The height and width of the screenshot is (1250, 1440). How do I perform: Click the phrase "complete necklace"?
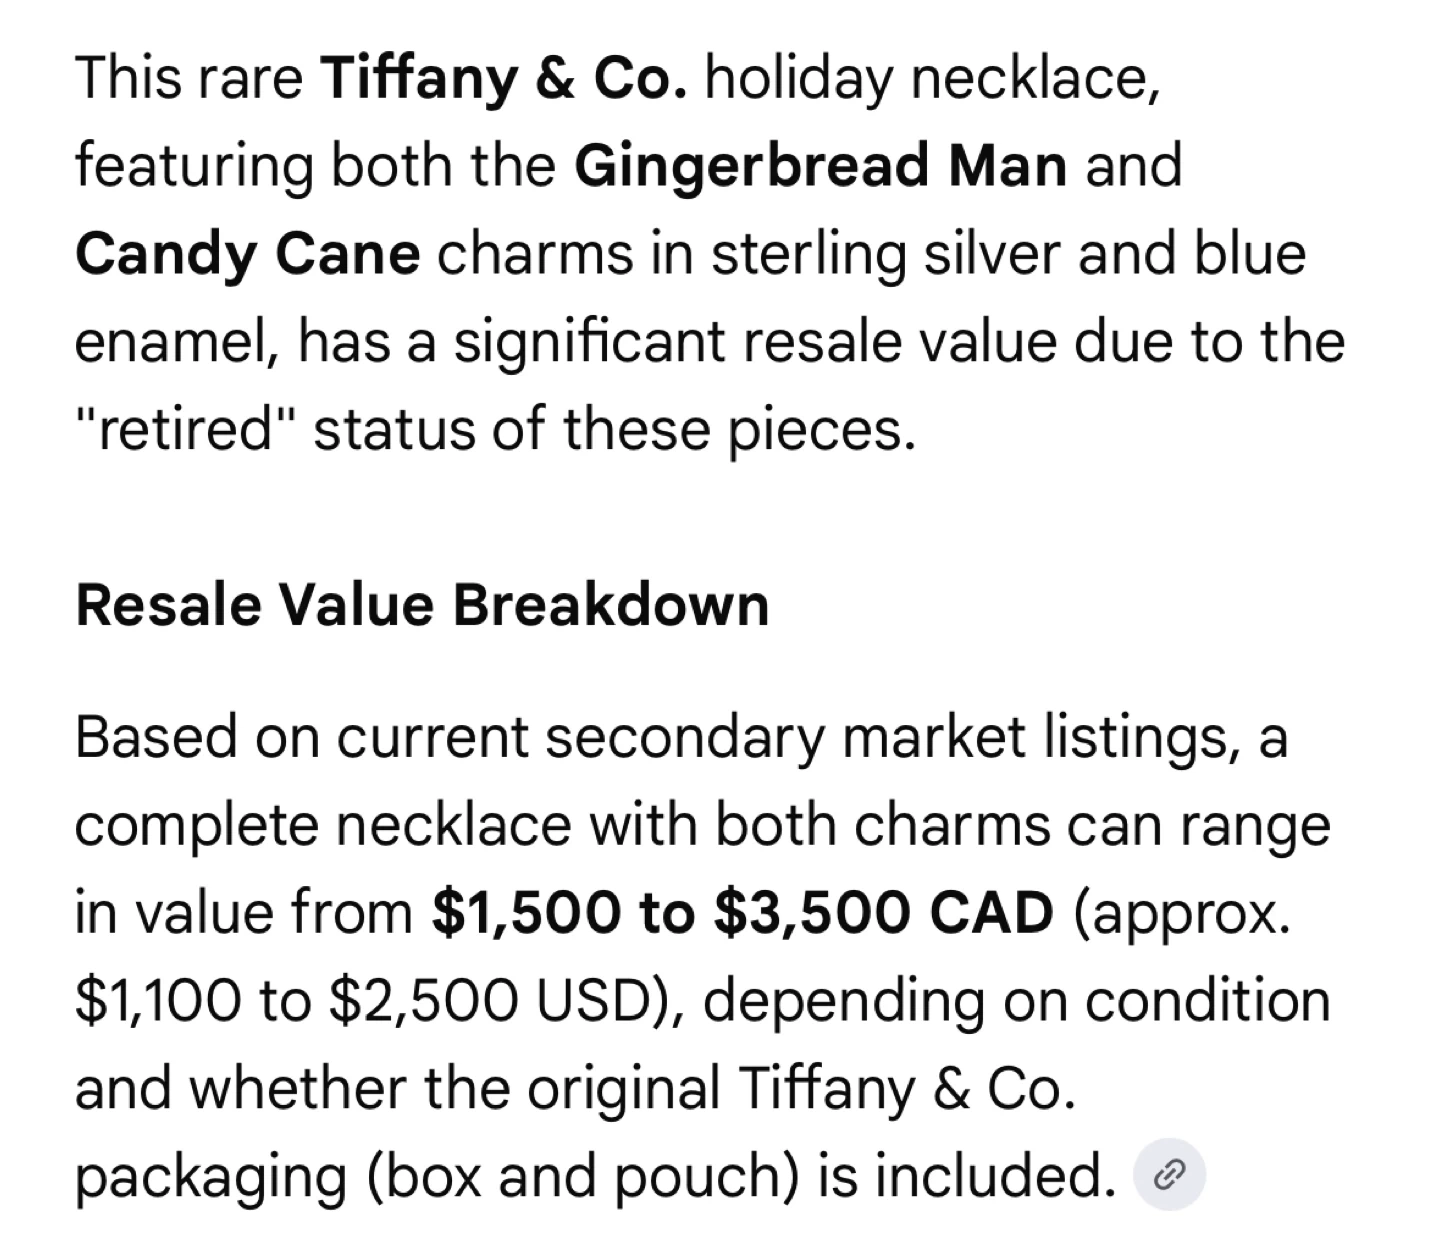322,826
